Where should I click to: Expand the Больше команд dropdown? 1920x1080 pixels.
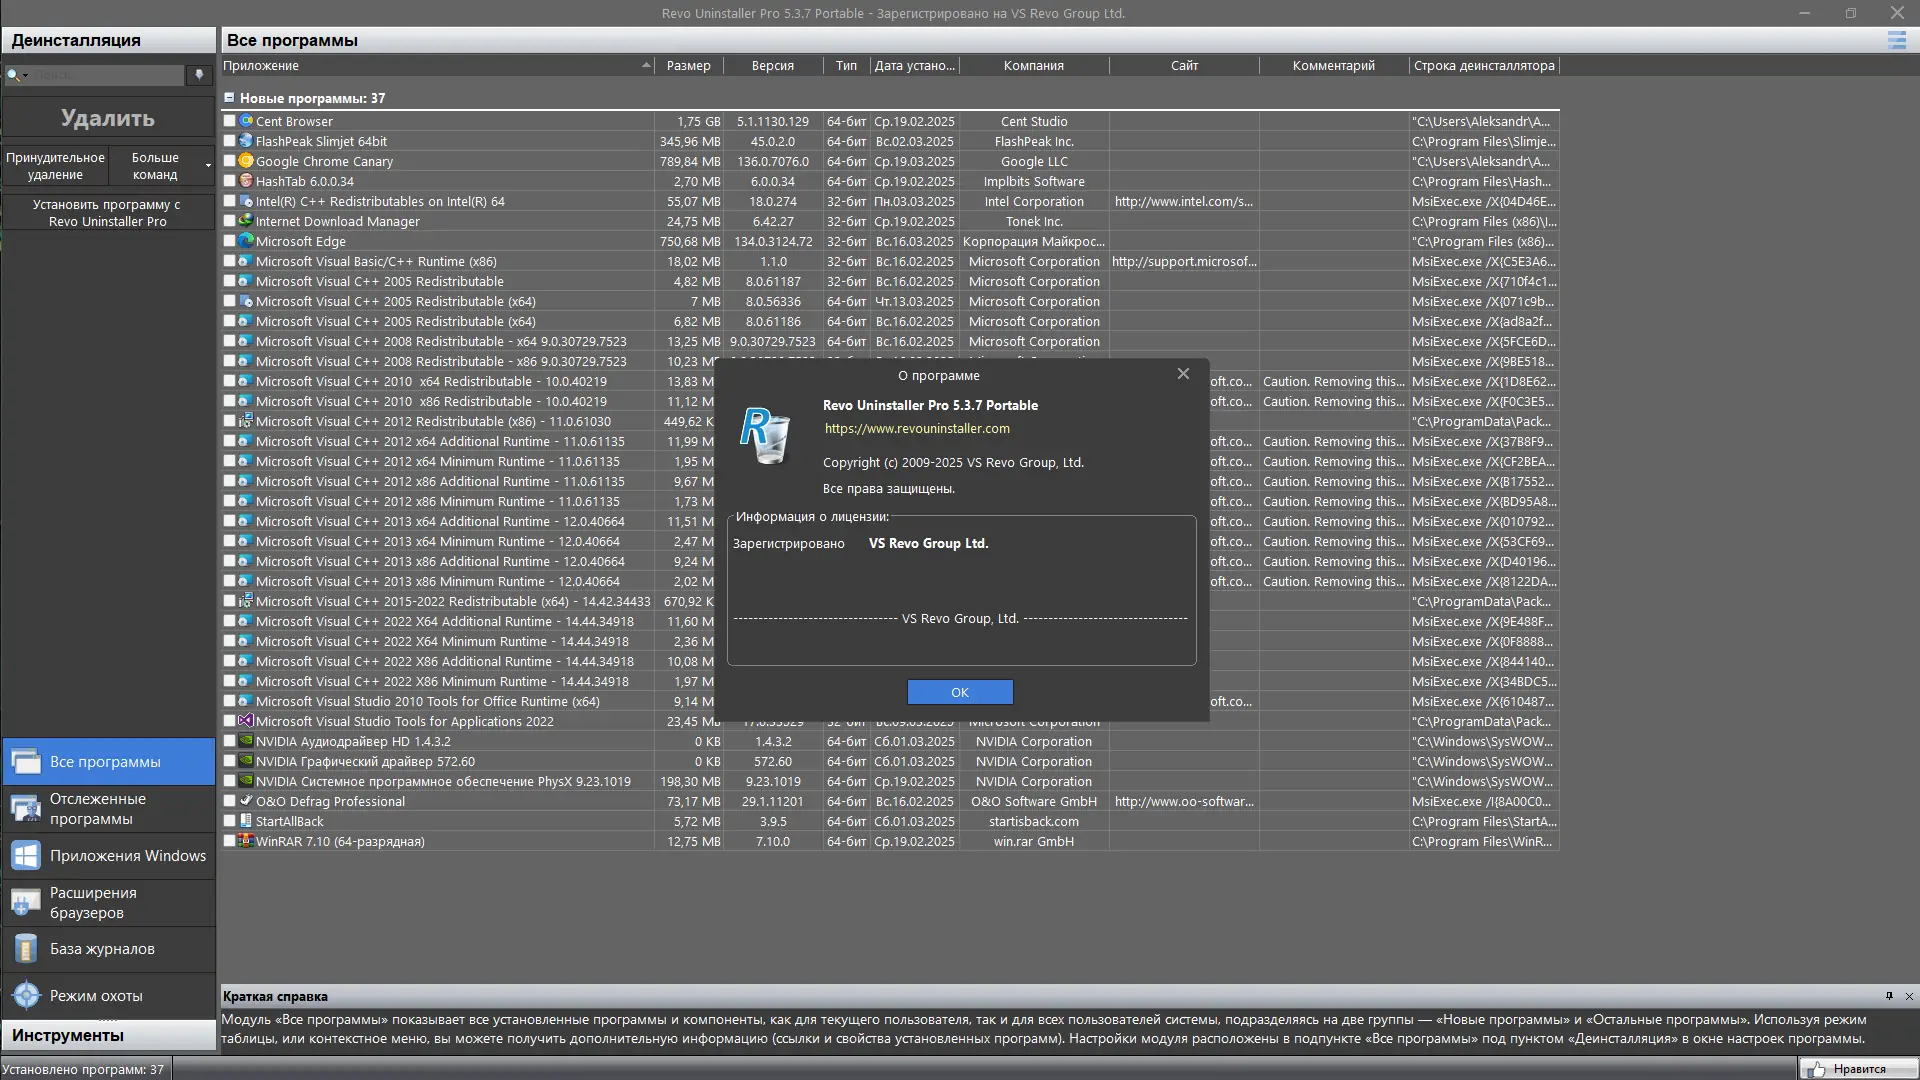pyautogui.click(x=208, y=166)
